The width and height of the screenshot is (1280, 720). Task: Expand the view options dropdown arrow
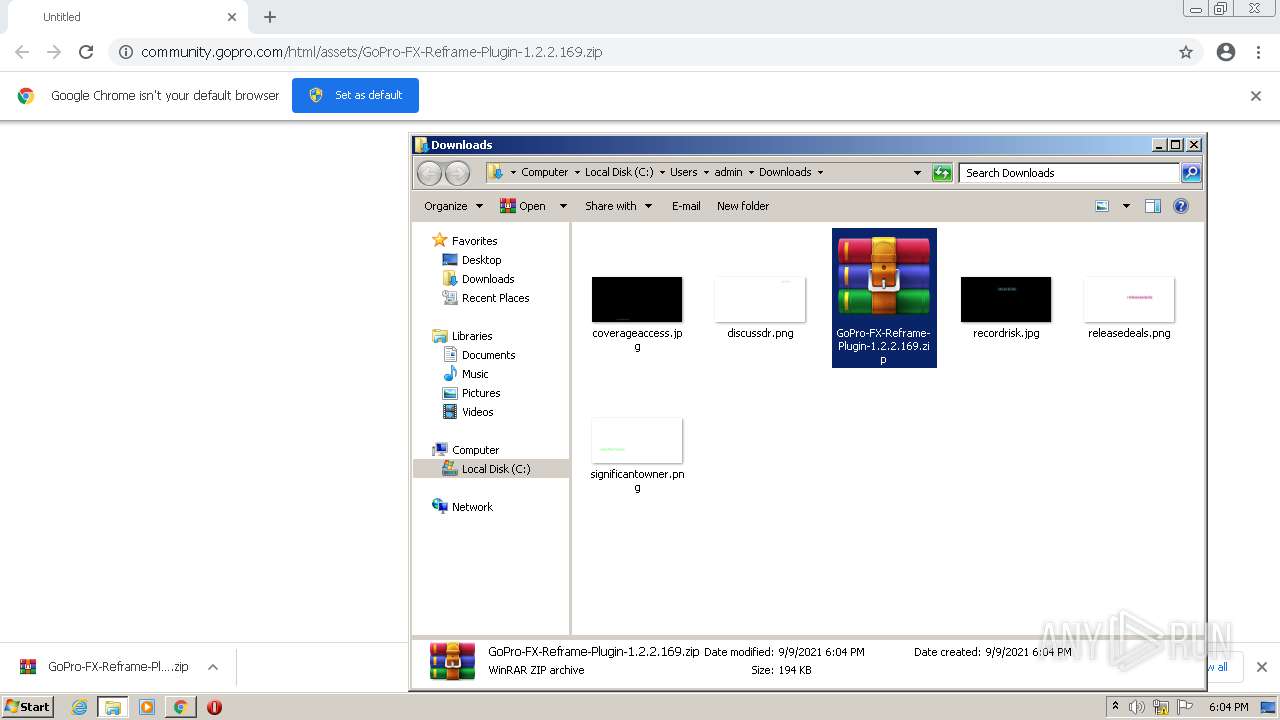pos(1126,206)
